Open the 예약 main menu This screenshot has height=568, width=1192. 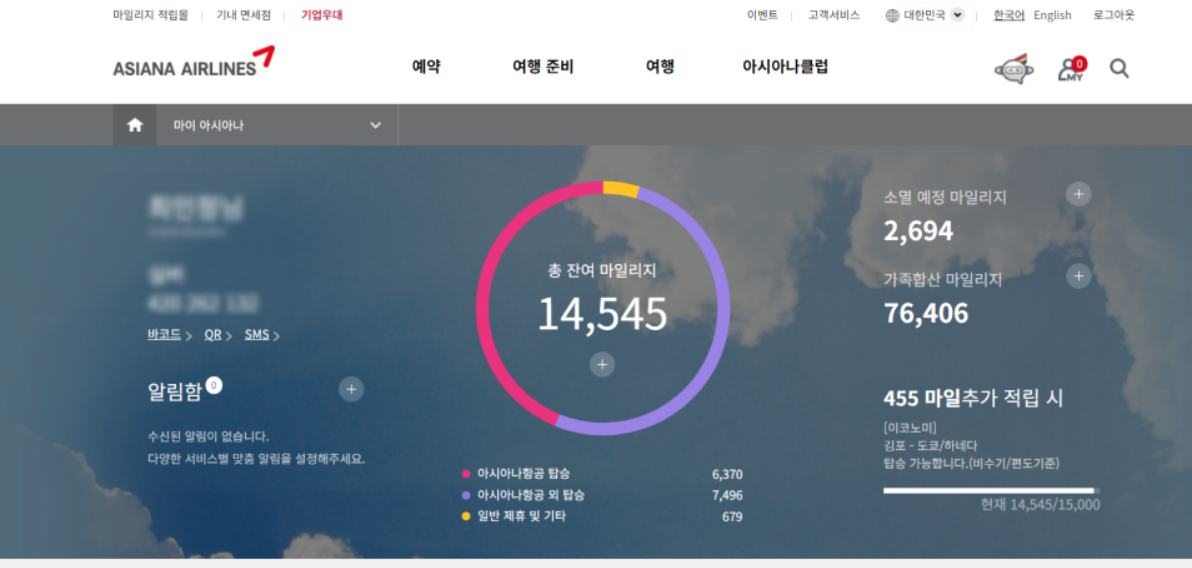pos(426,67)
